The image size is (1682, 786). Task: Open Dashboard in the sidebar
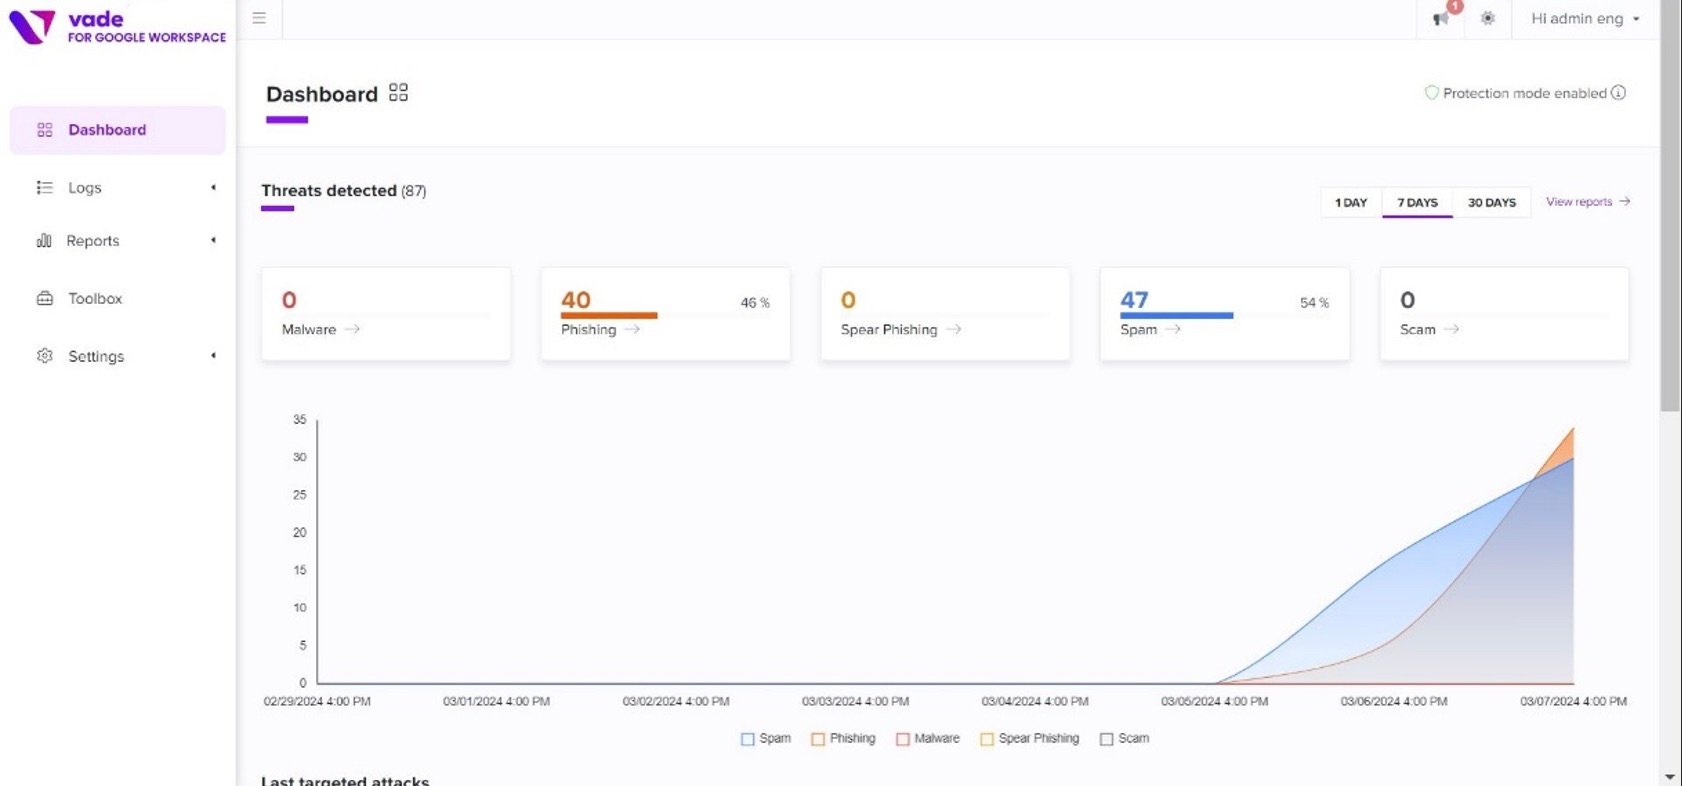[117, 130]
